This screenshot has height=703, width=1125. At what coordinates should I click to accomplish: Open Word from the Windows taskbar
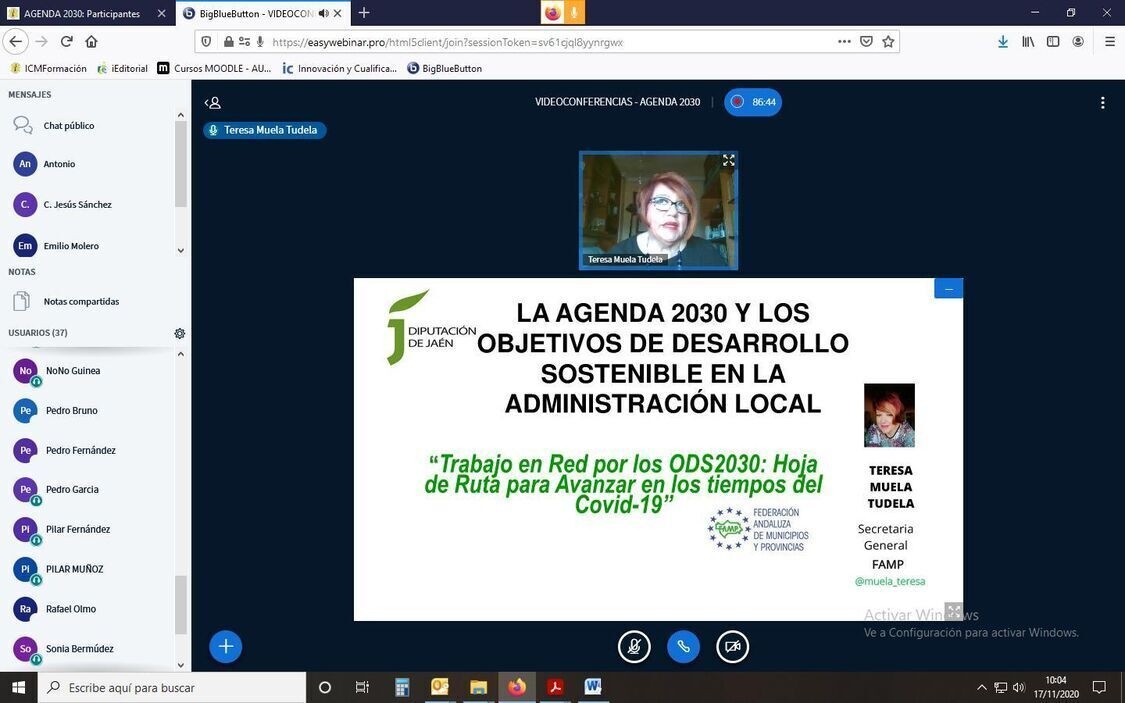coord(592,687)
